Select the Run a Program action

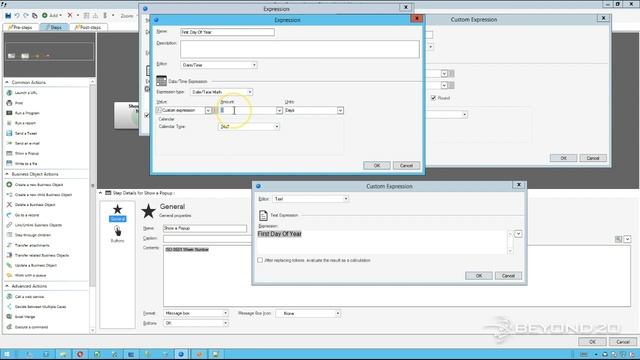[27, 113]
